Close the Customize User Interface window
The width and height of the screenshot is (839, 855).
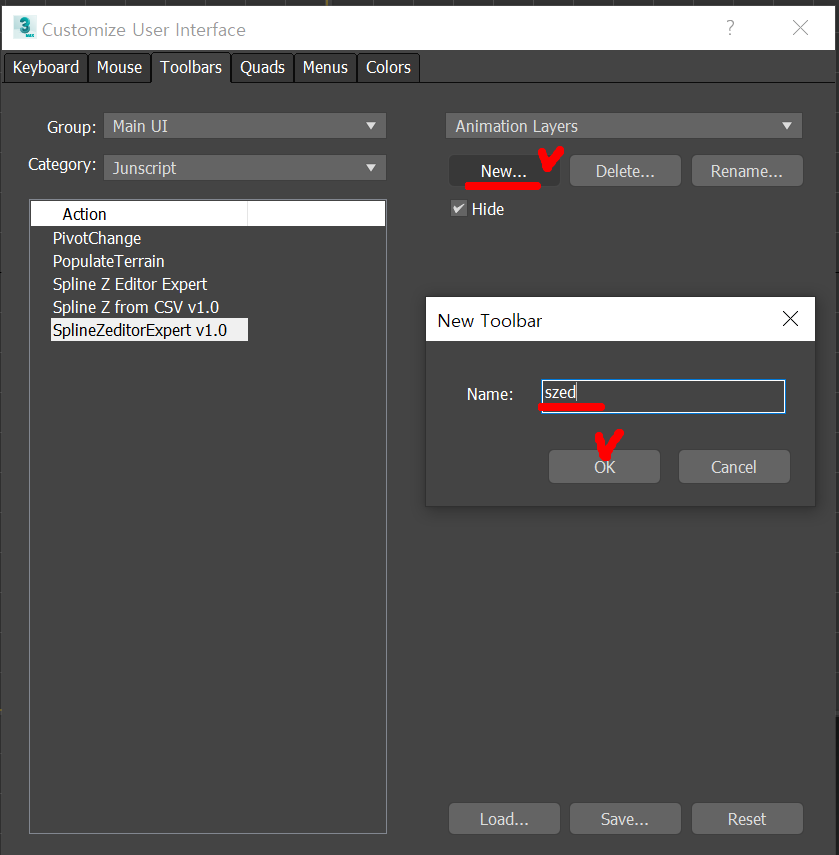800,27
